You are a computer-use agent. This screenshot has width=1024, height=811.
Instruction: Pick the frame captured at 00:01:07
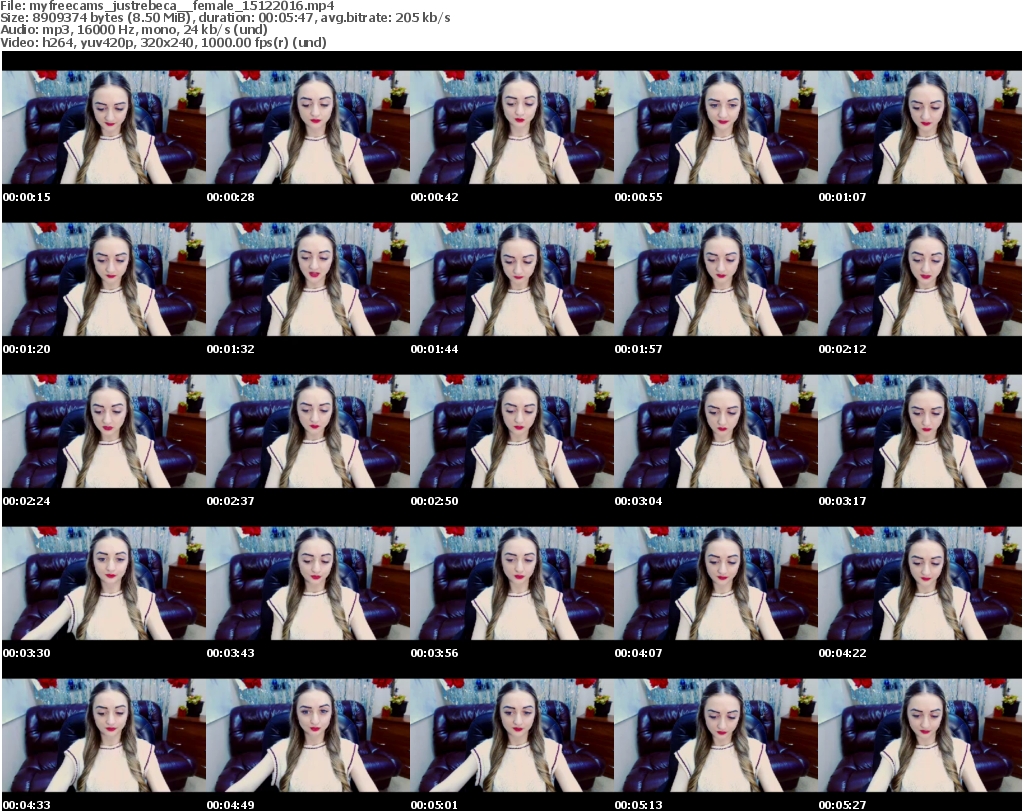920,127
